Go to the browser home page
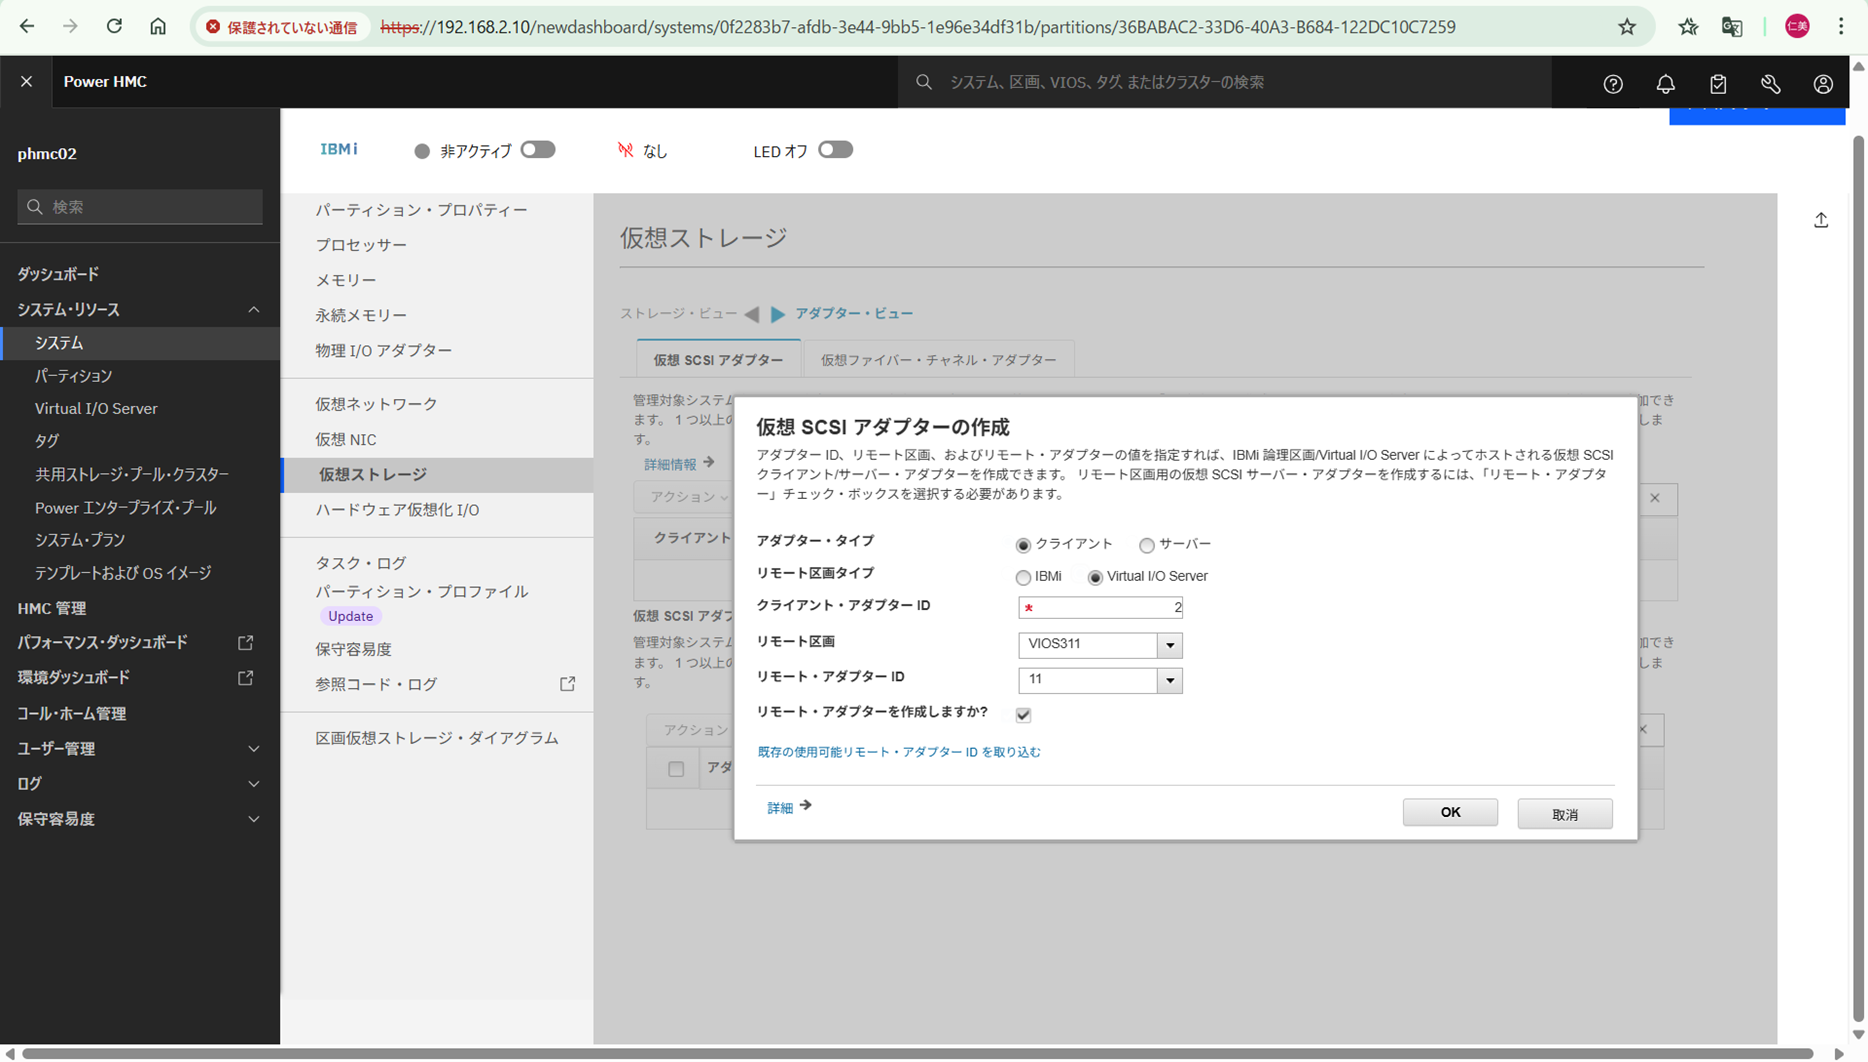The width and height of the screenshot is (1868, 1062). (x=158, y=27)
